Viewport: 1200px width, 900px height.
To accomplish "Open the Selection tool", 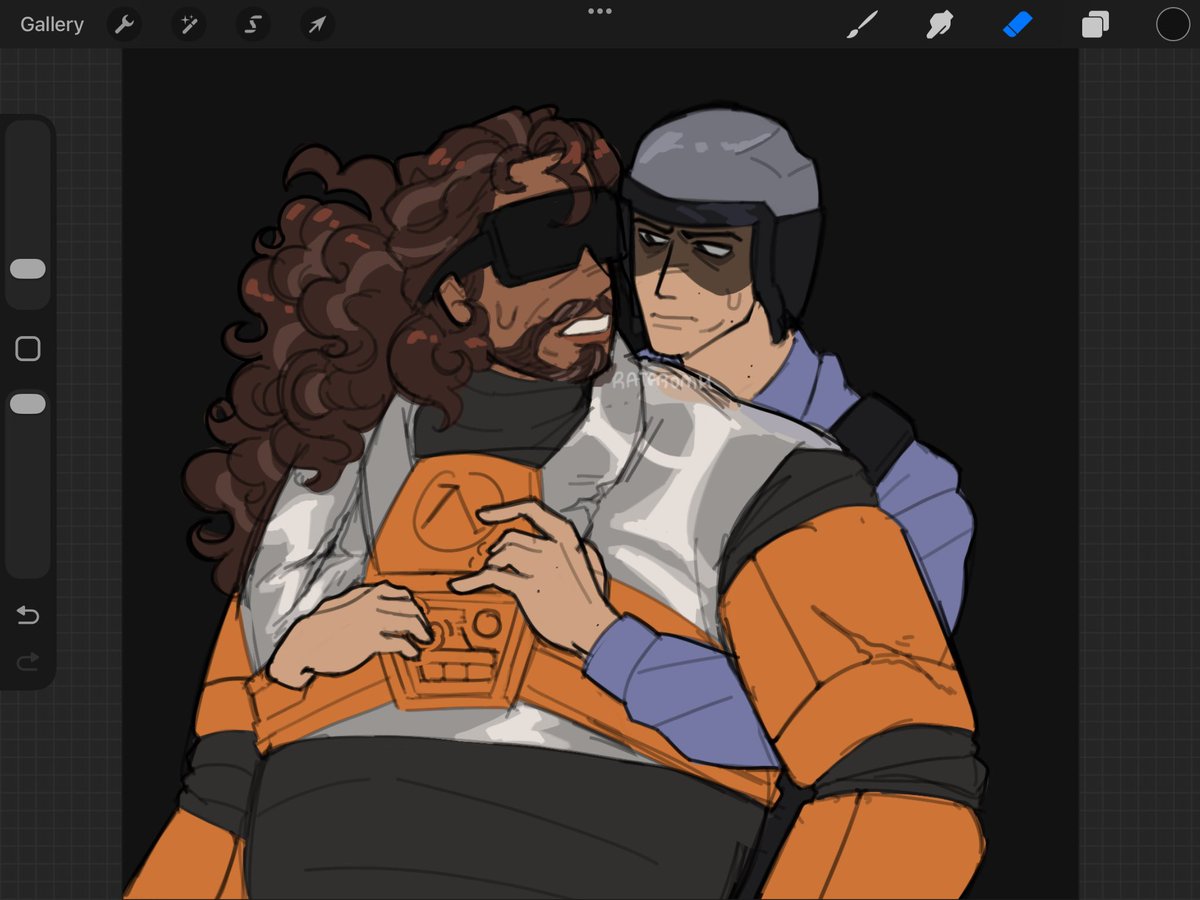I will [x=253, y=25].
